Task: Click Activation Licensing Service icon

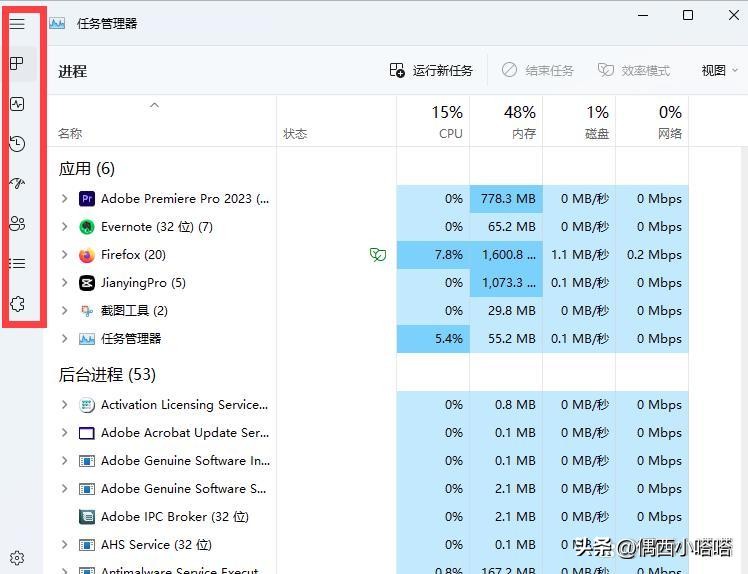Action: [x=87, y=405]
